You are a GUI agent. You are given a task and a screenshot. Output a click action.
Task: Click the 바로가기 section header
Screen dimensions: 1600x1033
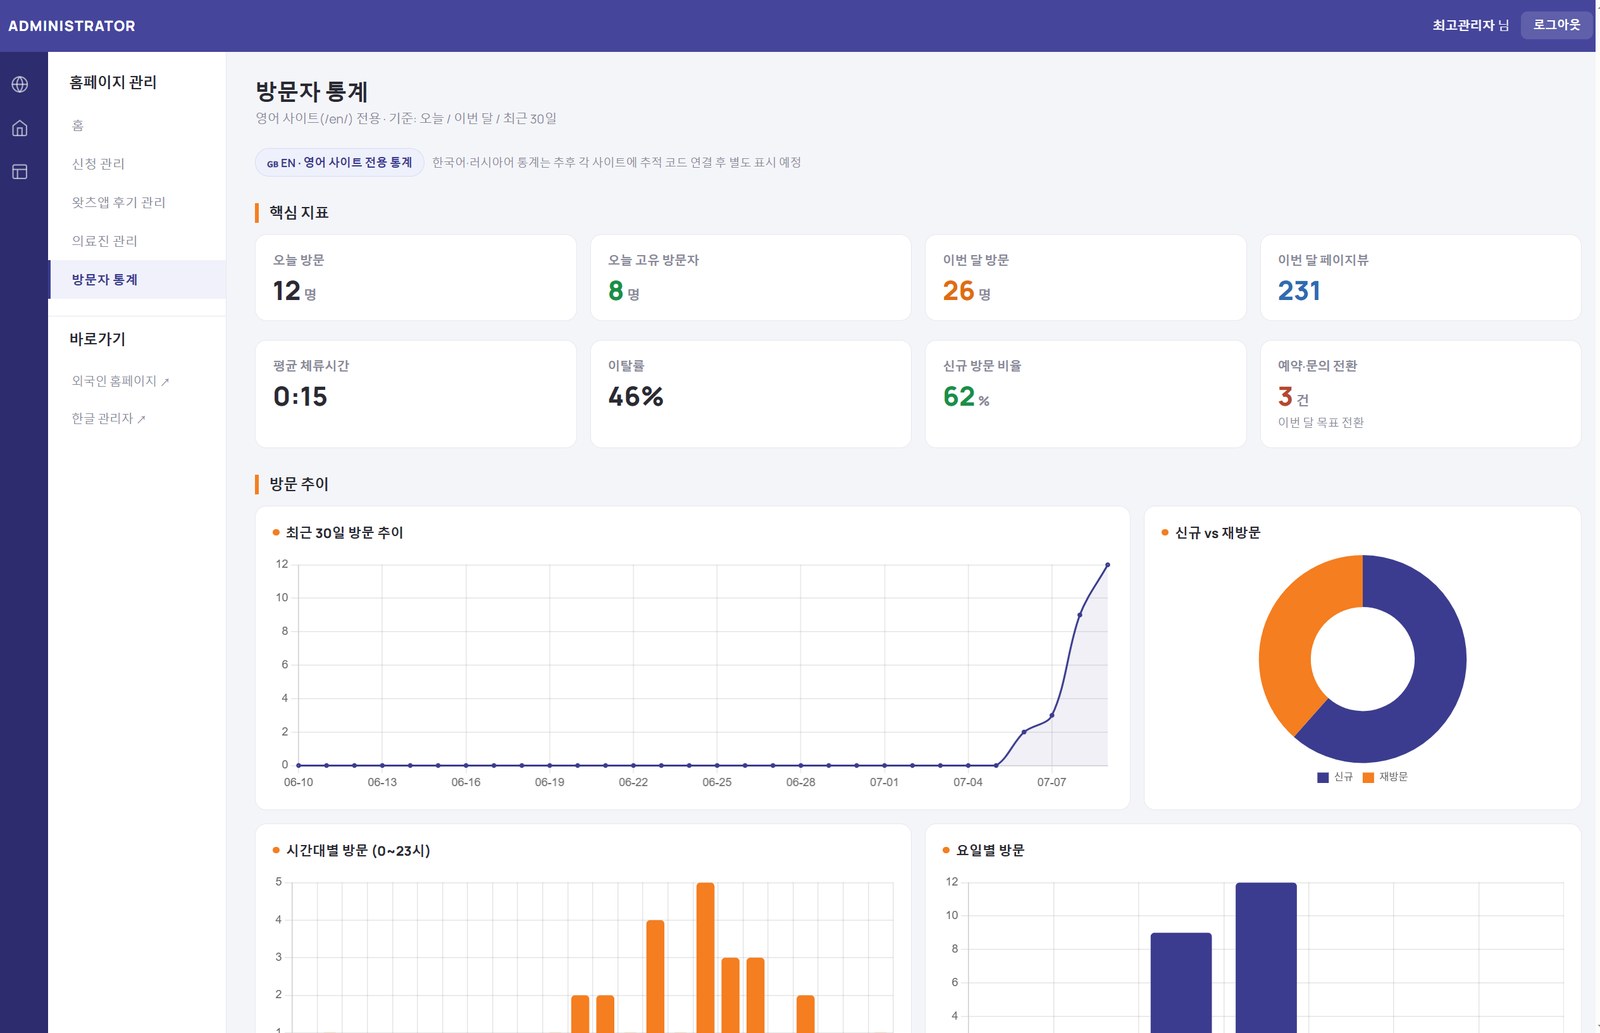[97, 339]
